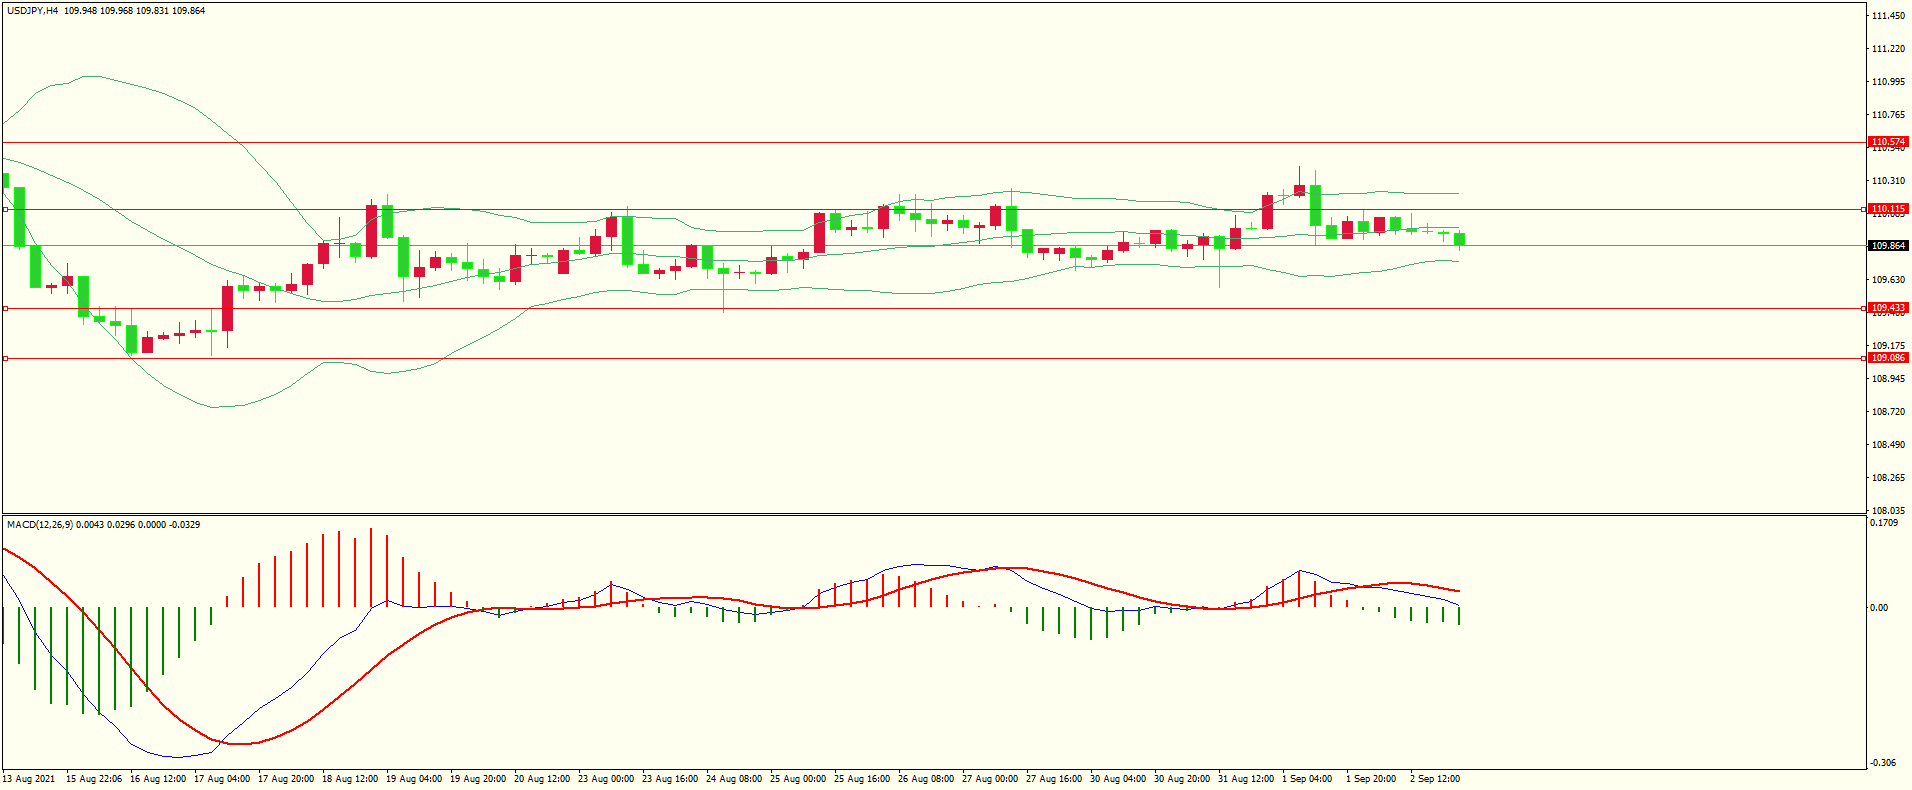Image resolution: width=1912 pixels, height=790 pixels.
Task: Click the MACD(12,26,9) indicator label
Action: pos(39,525)
